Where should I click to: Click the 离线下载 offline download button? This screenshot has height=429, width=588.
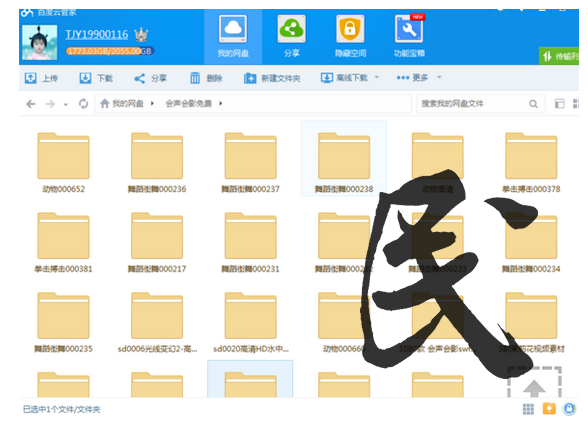344,78
